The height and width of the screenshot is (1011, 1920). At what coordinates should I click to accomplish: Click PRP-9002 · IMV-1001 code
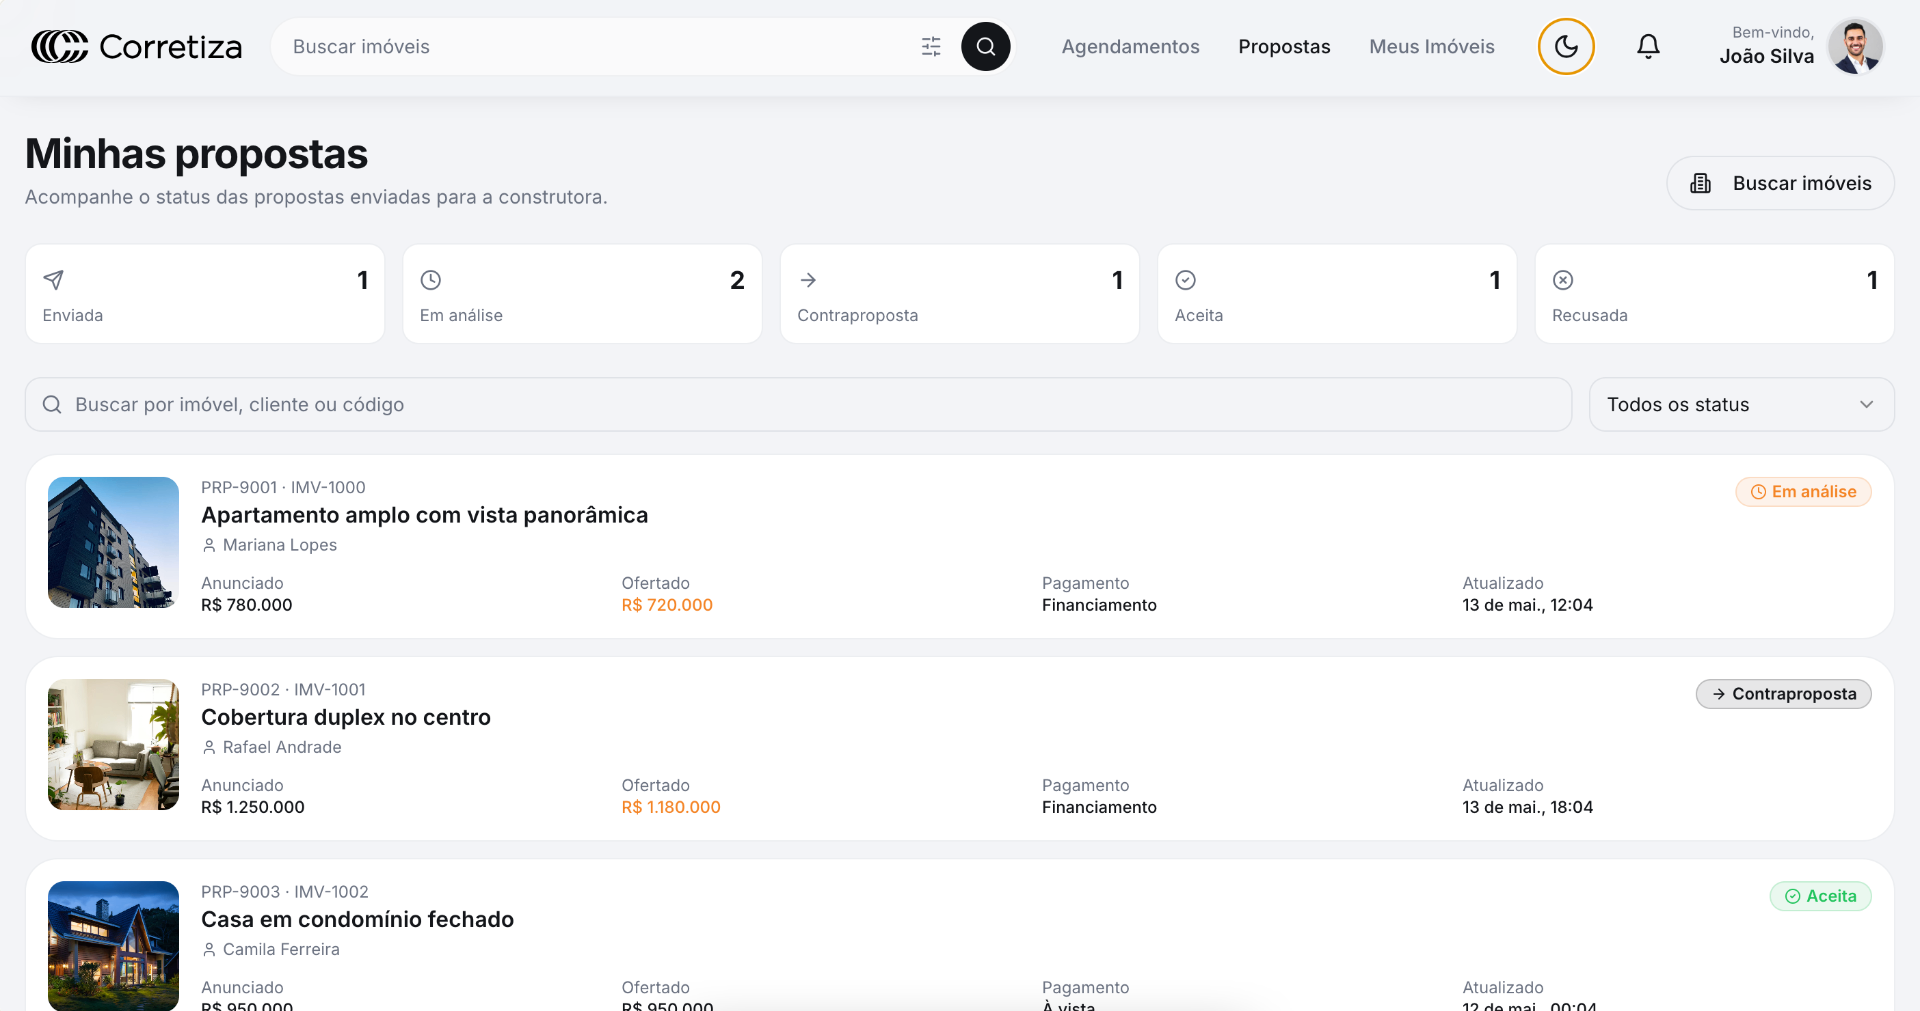point(283,689)
